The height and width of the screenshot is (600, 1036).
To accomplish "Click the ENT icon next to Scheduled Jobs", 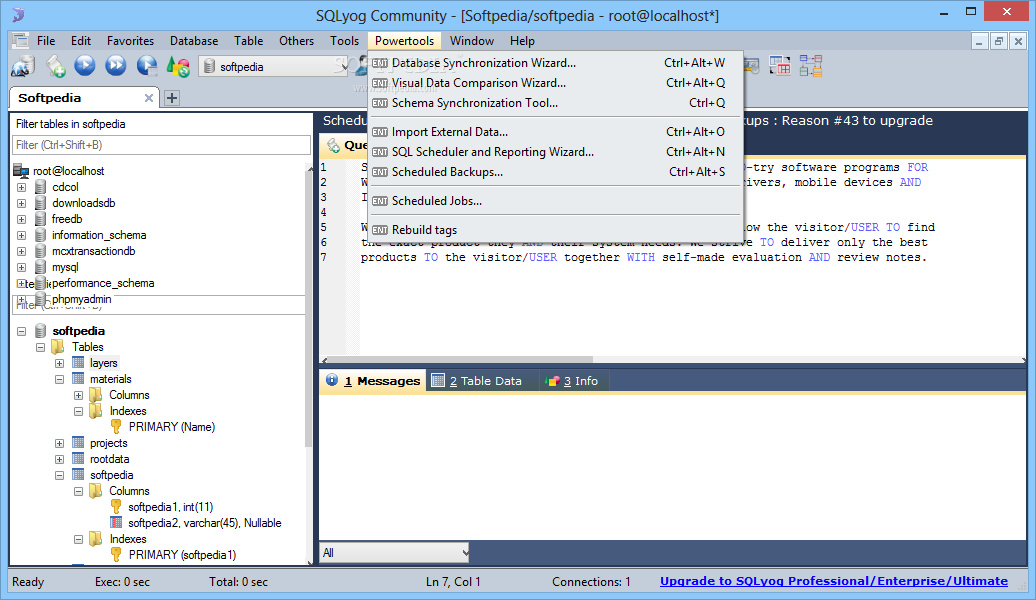I will 380,201.
